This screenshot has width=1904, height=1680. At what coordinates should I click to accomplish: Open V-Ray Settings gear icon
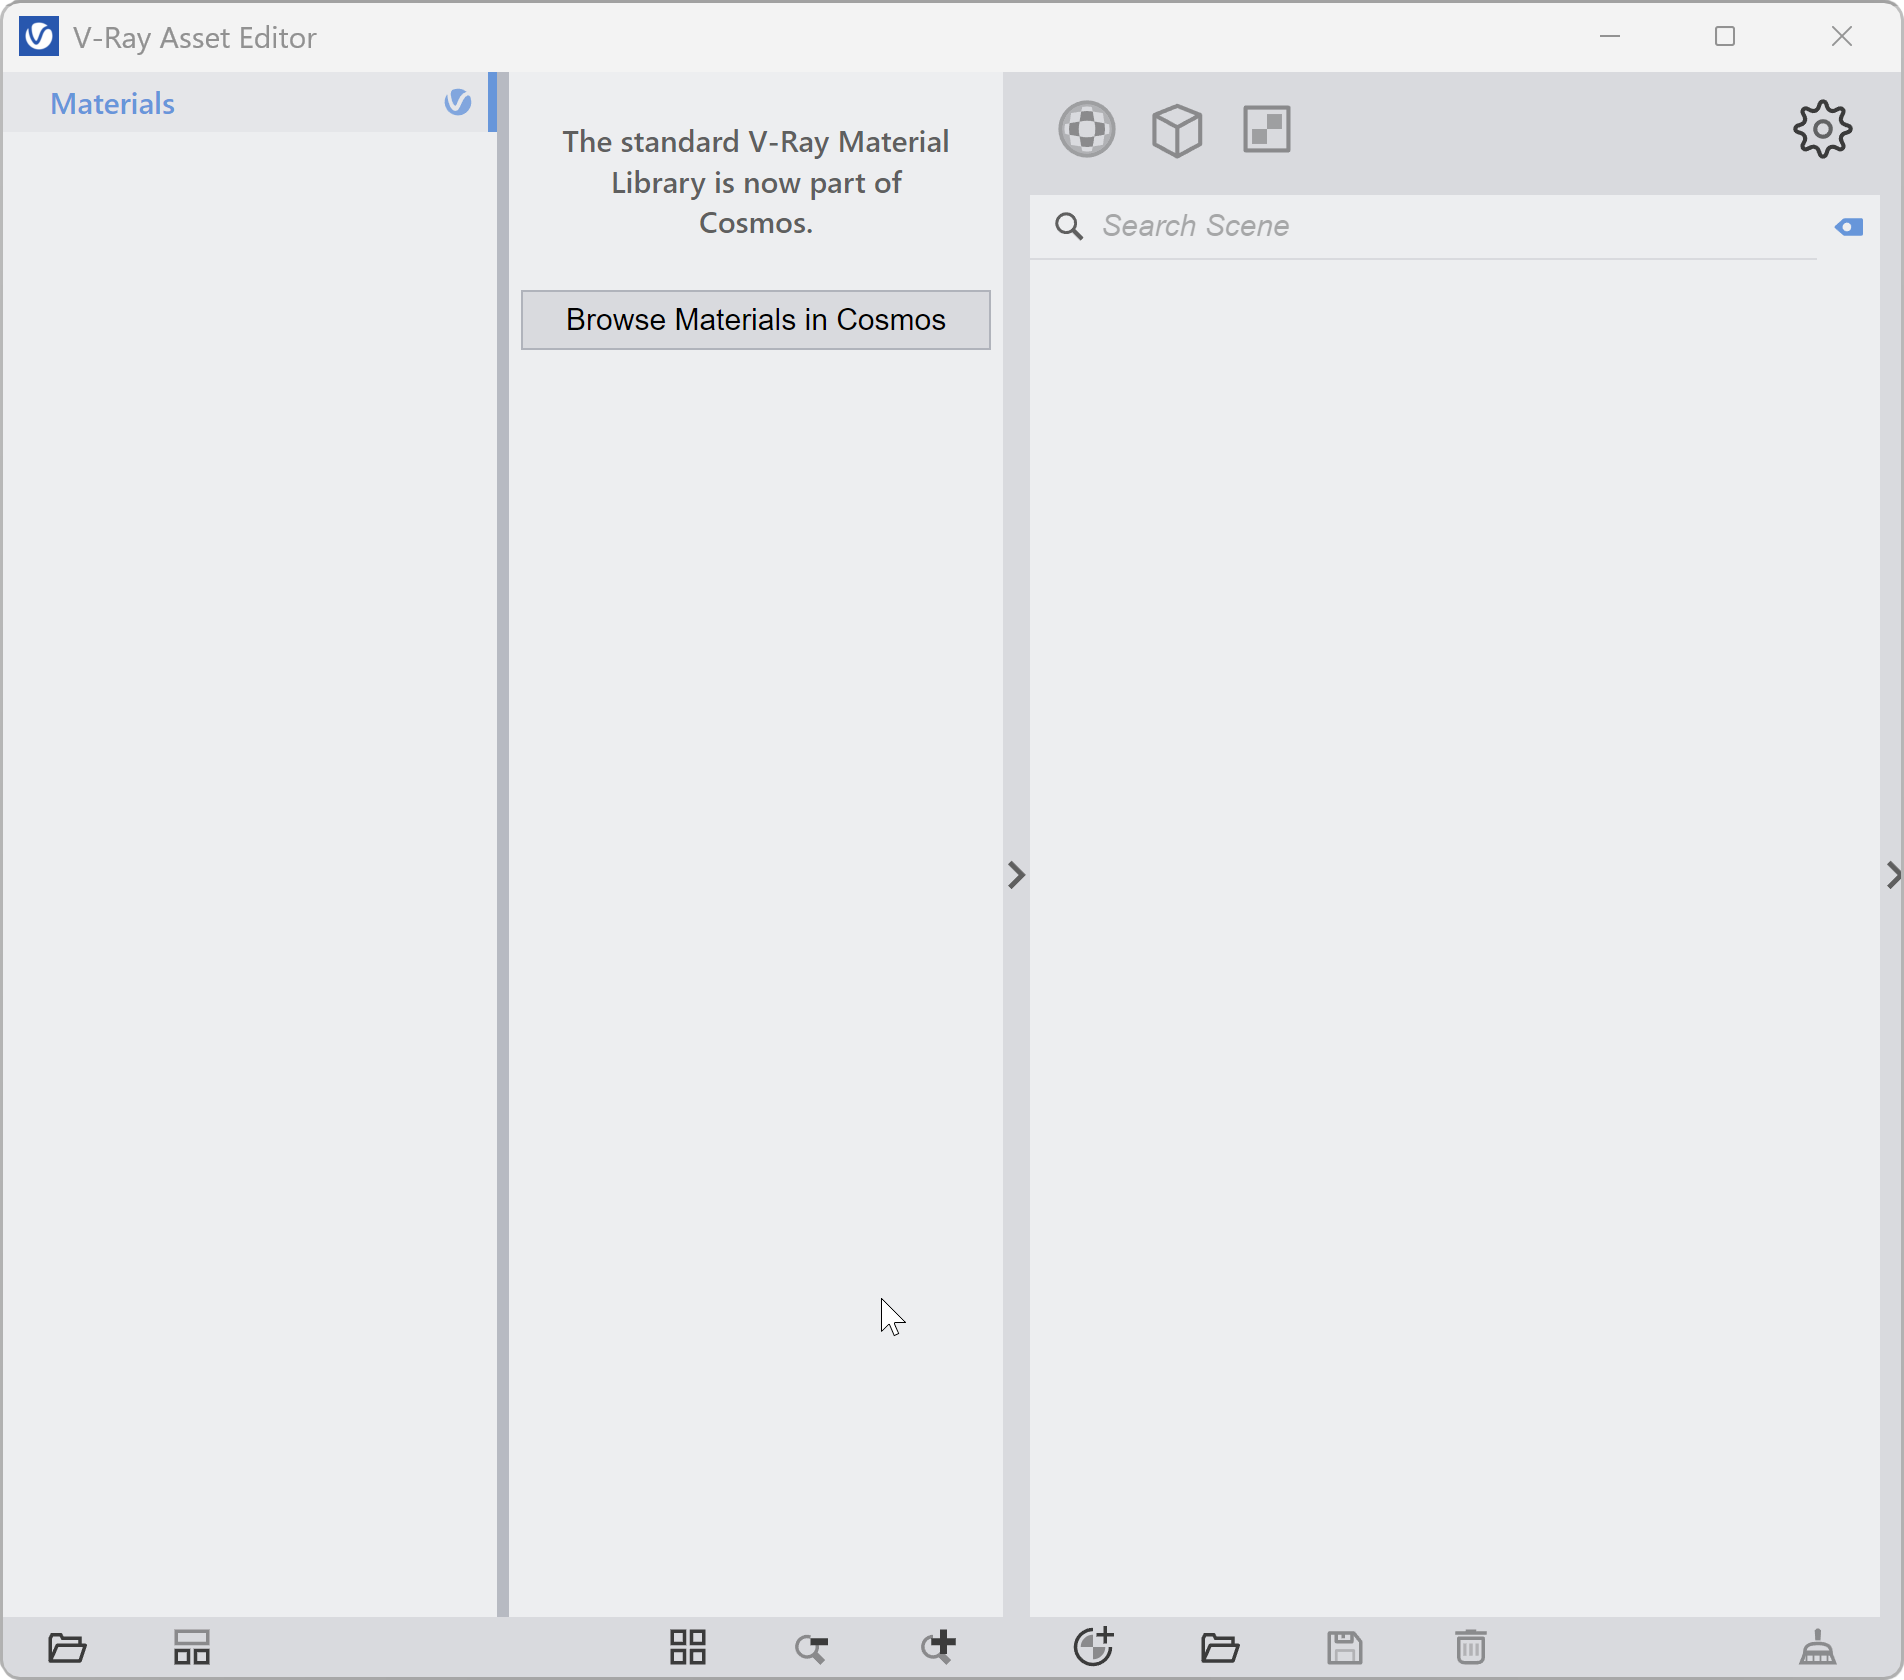(1822, 129)
